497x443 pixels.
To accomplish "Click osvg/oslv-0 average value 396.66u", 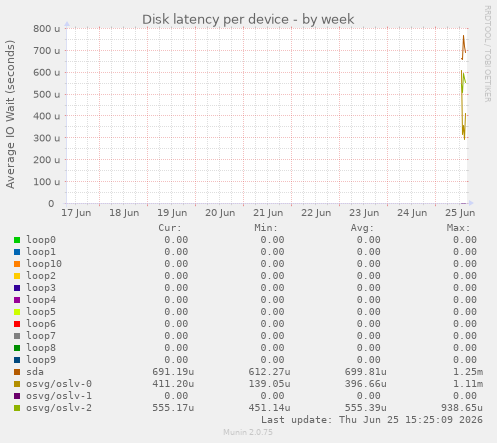I will (366, 384).
